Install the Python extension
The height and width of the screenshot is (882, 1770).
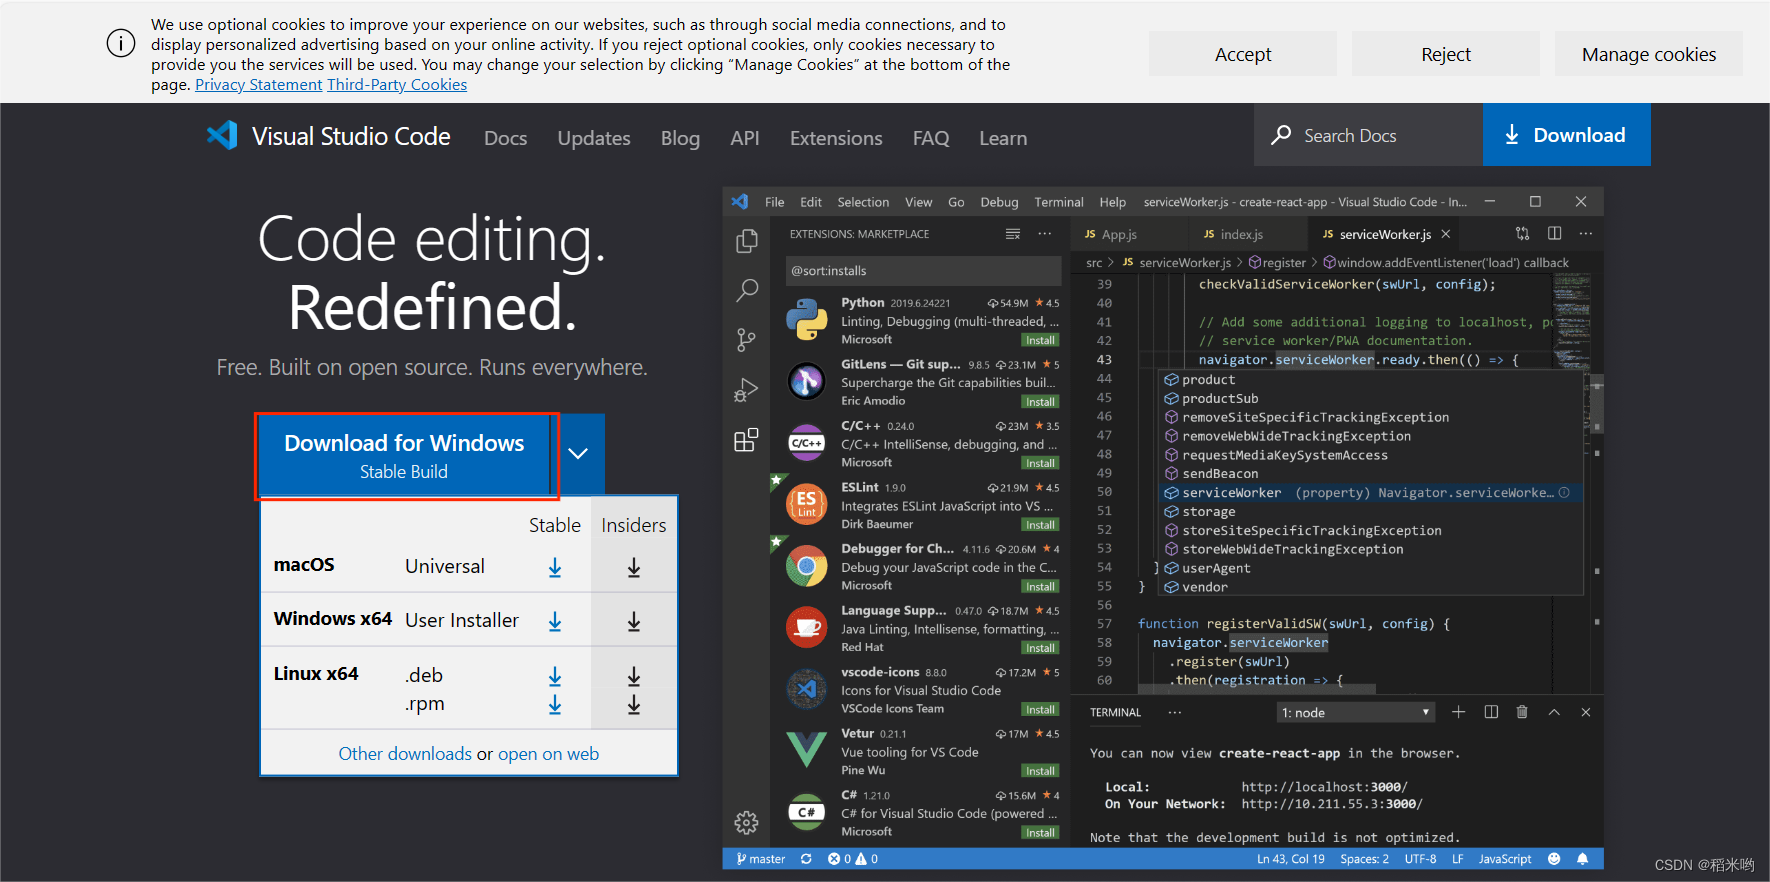click(1040, 340)
